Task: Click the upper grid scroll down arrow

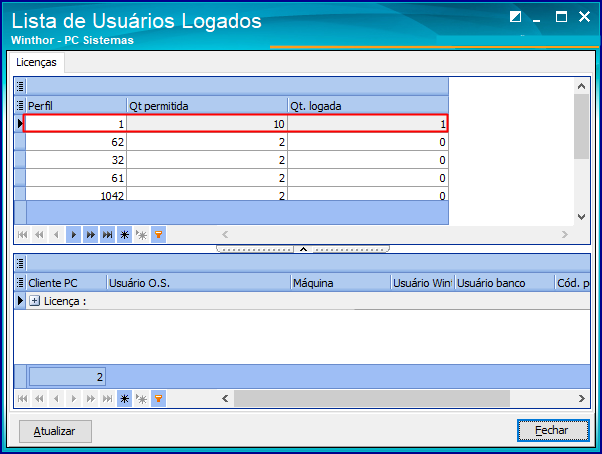Action: pos(581,217)
